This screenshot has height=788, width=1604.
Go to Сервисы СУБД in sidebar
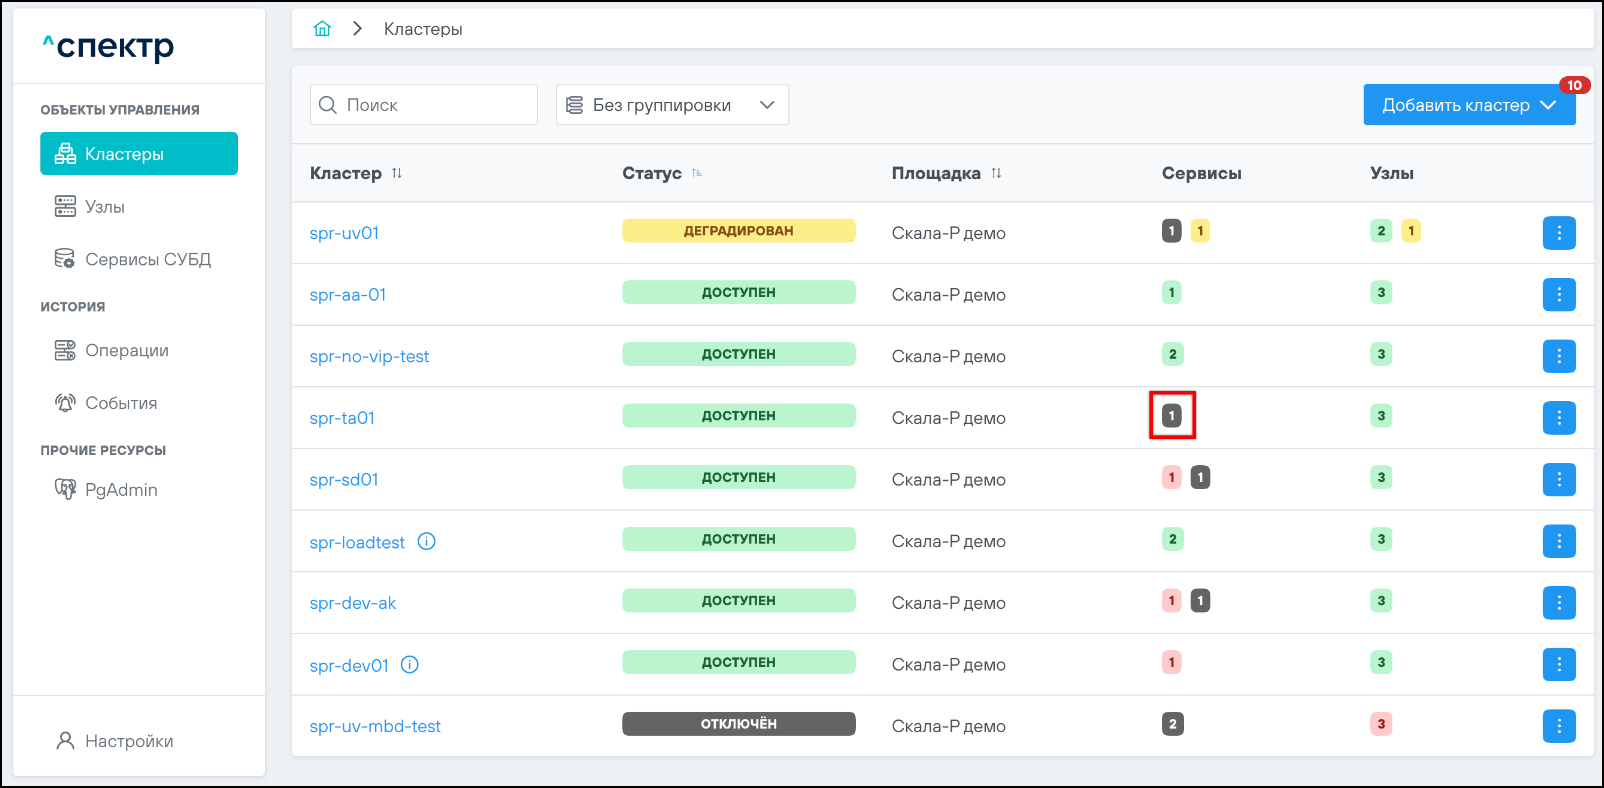[x=147, y=259]
